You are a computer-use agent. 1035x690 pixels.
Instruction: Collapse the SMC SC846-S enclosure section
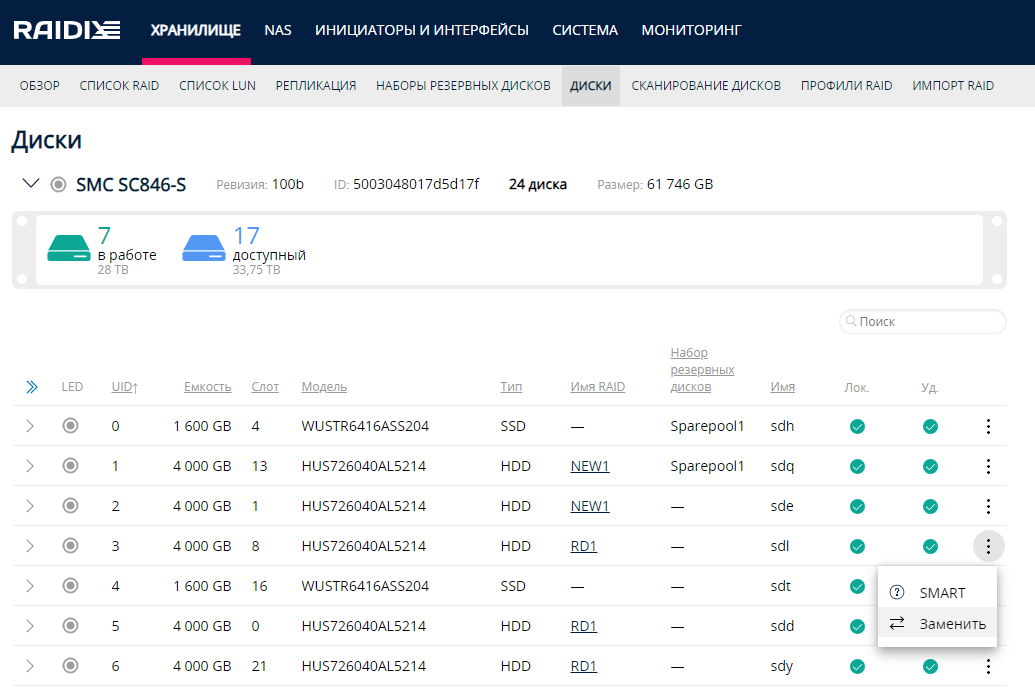click(30, 184)
